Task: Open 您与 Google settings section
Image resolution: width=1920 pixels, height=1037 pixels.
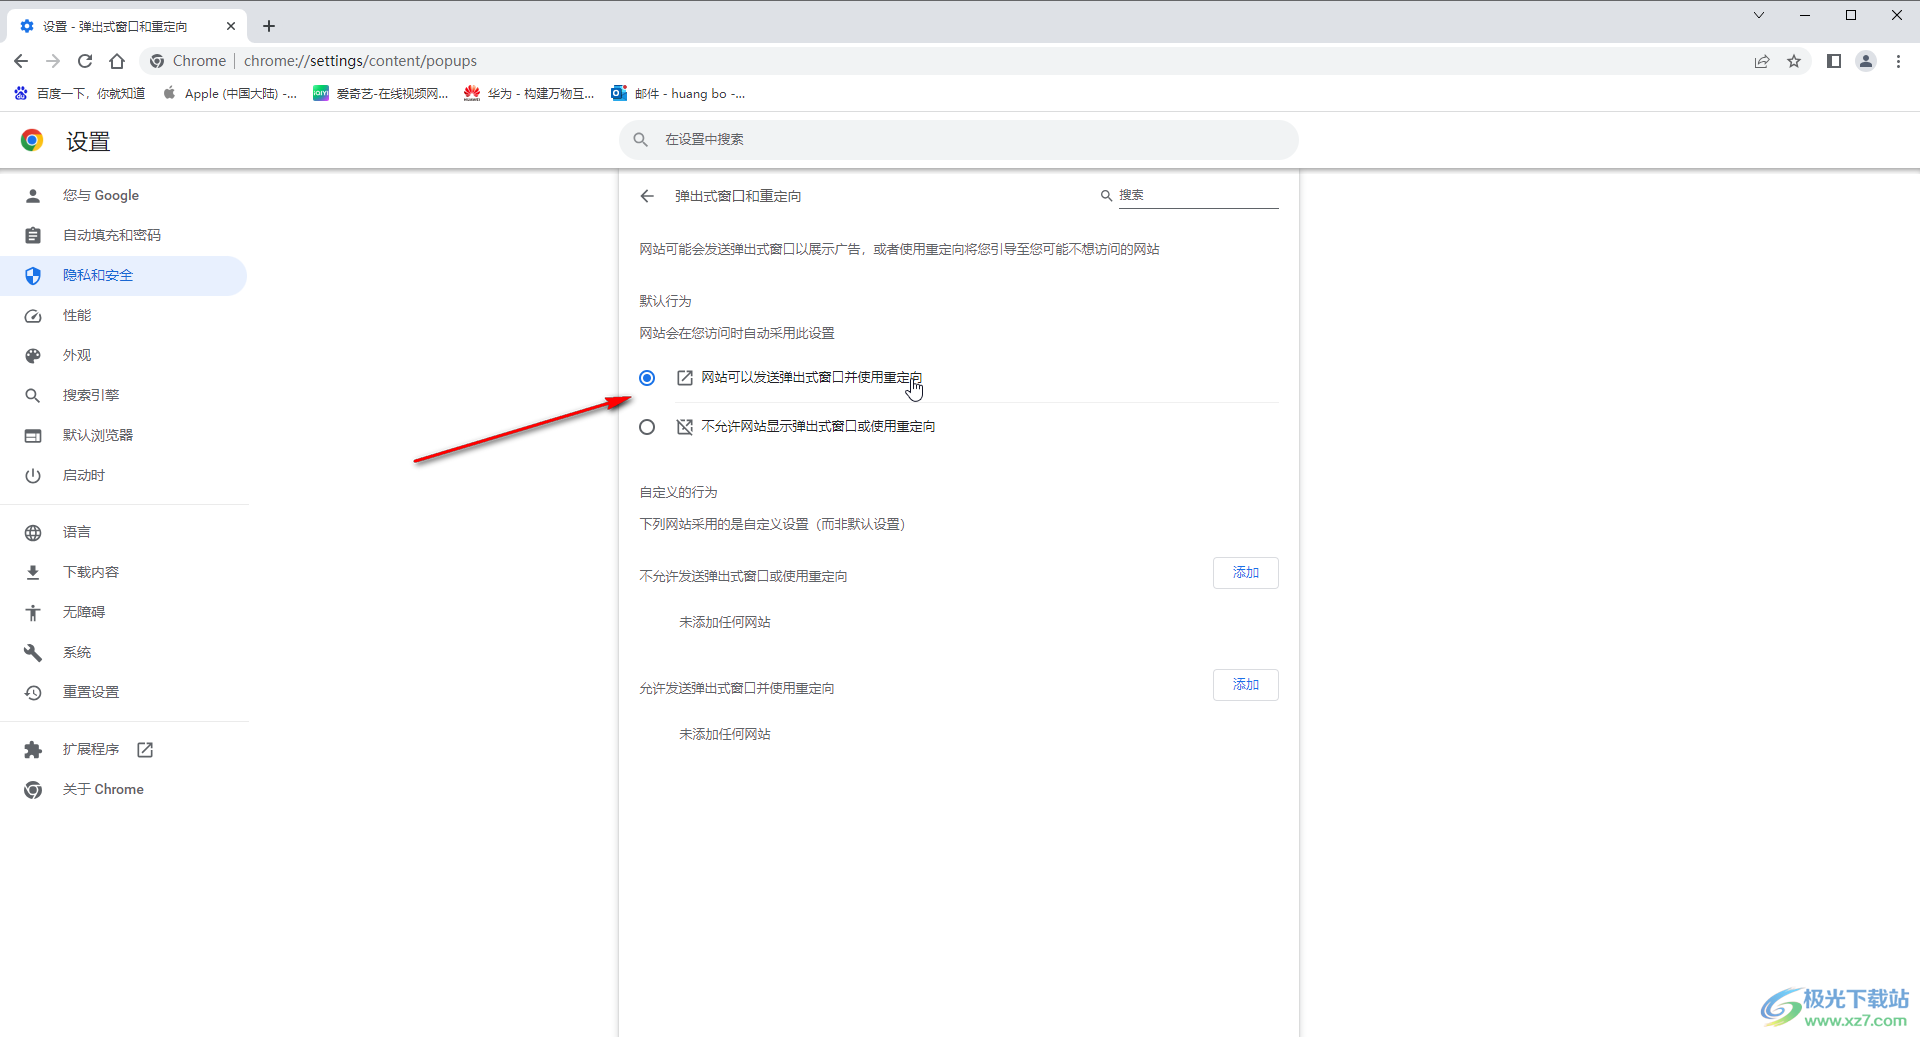Action: [x=124, y=195]
